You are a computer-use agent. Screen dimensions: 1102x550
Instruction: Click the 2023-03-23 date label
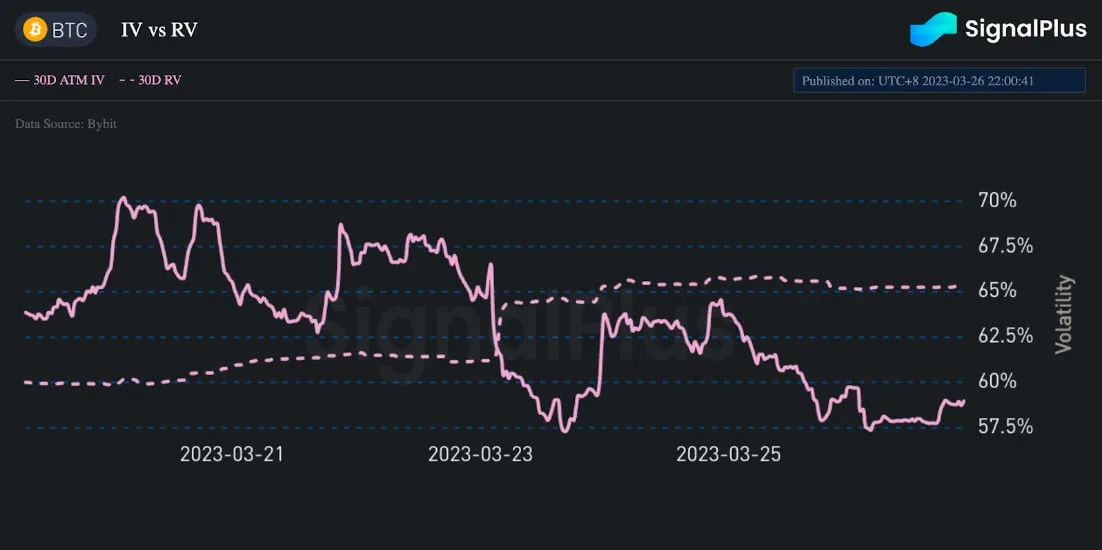[x=480, y=454]
